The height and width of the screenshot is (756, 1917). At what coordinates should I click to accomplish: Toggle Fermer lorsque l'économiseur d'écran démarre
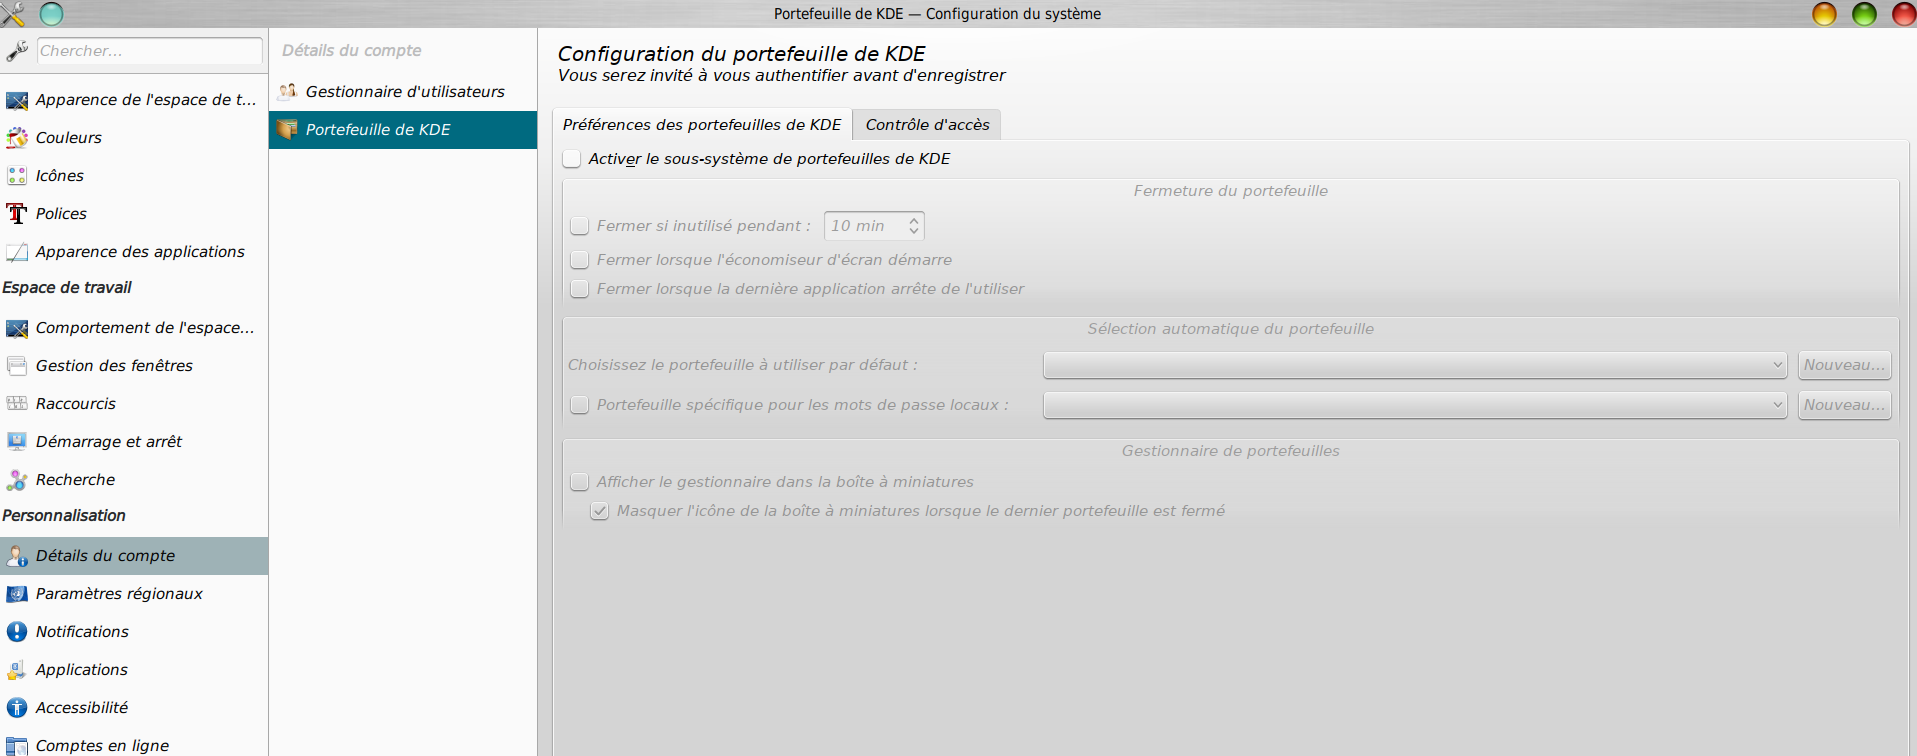click(579, 260)
